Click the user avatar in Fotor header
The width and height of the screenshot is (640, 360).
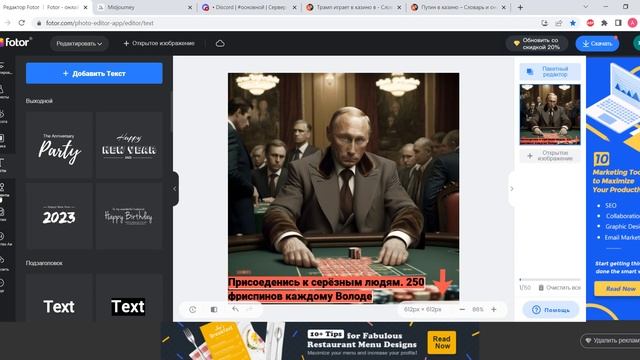(637, 44)
